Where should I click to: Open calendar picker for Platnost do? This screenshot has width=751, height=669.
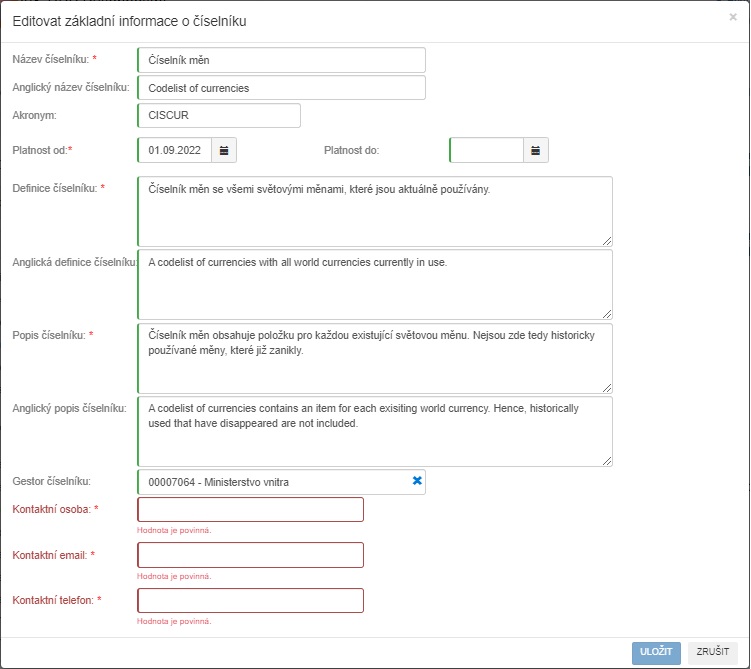coord(536,150)
